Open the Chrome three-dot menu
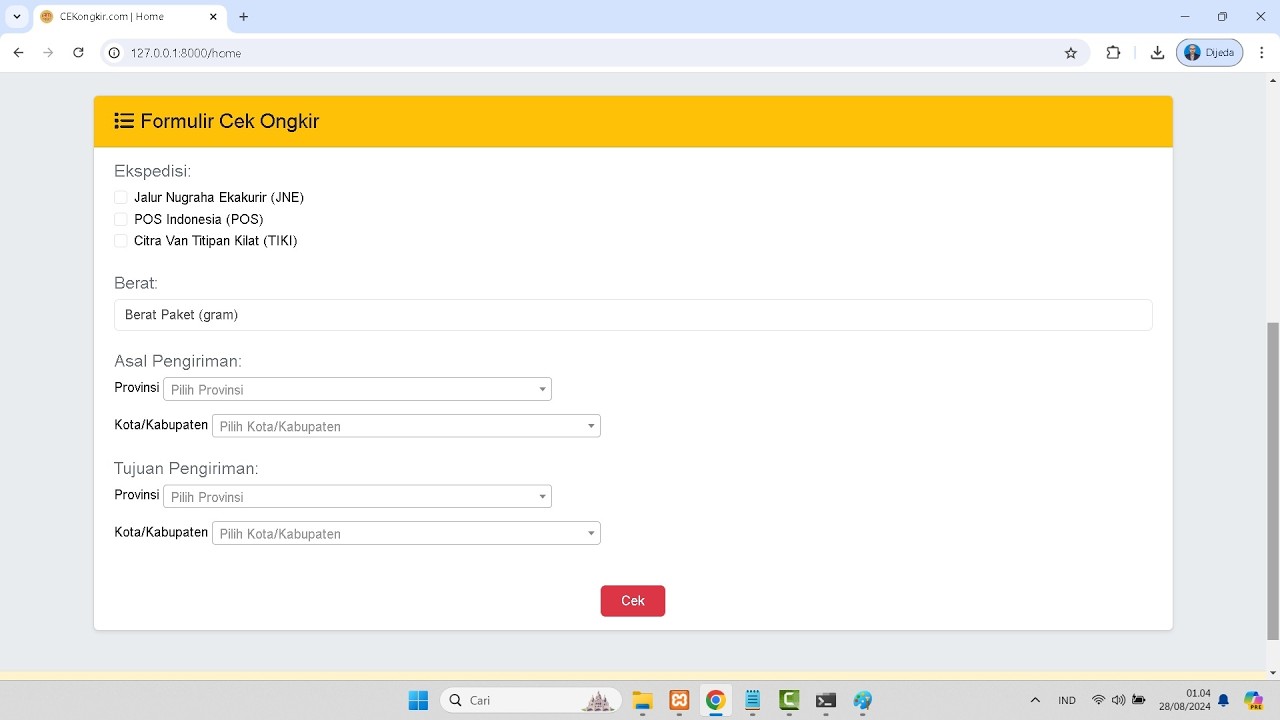This screenshot has width=1280, height=720. point(1260,53)
